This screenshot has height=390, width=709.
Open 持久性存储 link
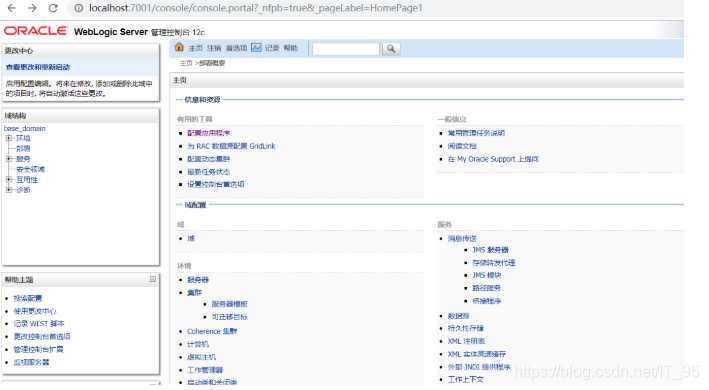(x=465, y=329)
